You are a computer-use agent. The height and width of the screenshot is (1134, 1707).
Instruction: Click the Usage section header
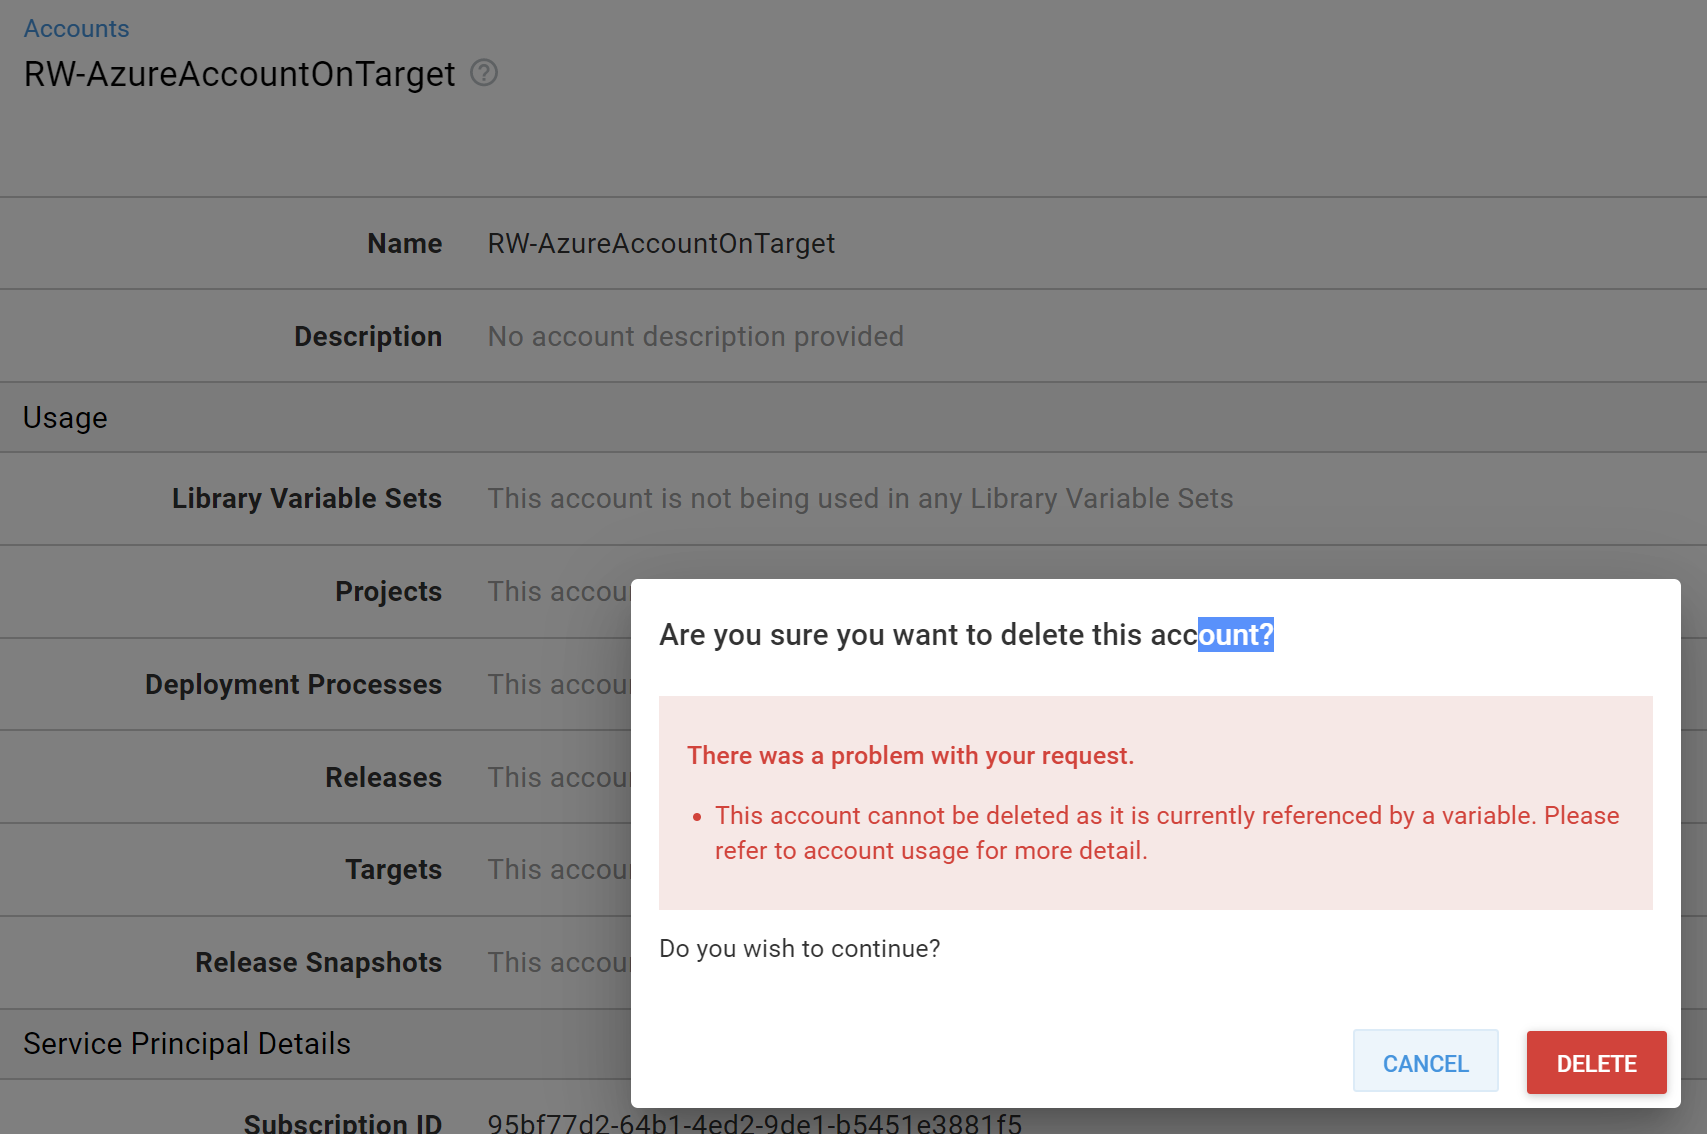[65, 417]
